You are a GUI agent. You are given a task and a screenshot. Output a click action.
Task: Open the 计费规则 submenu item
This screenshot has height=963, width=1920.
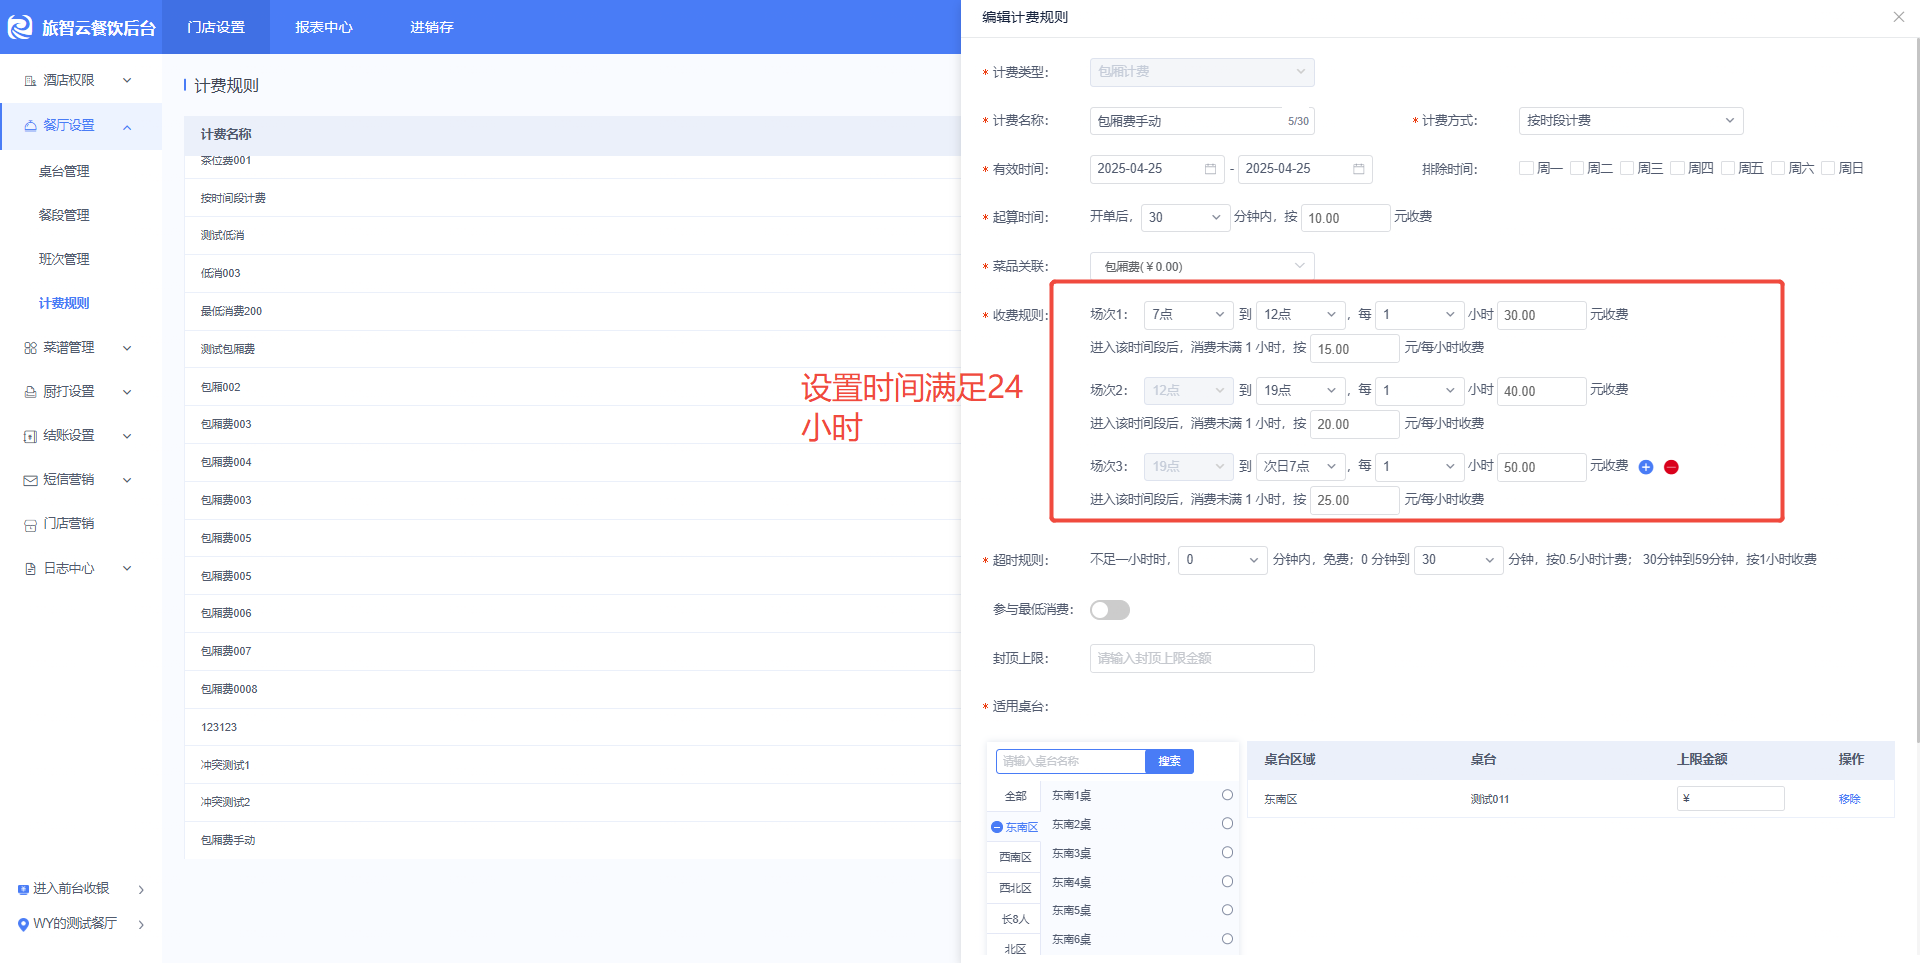[64, 304]
